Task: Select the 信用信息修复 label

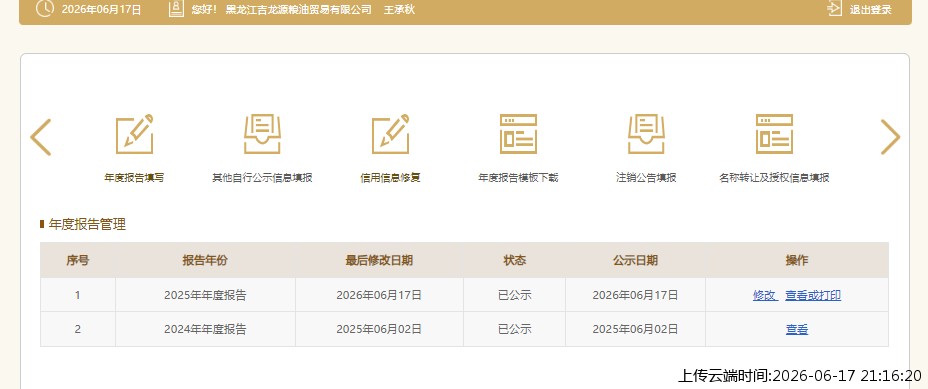Action: click(x=391, y=178)
